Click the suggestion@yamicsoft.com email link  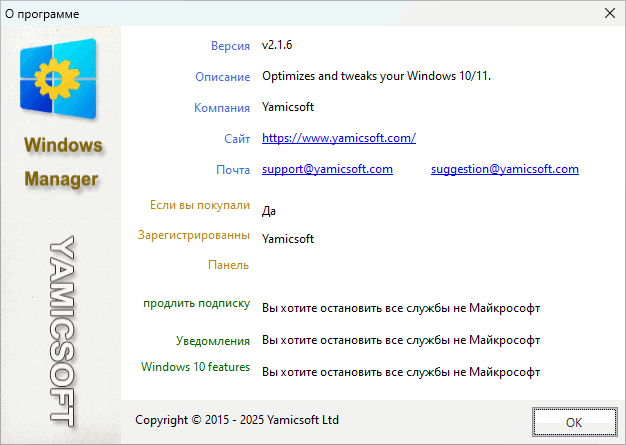click(505, 169)
